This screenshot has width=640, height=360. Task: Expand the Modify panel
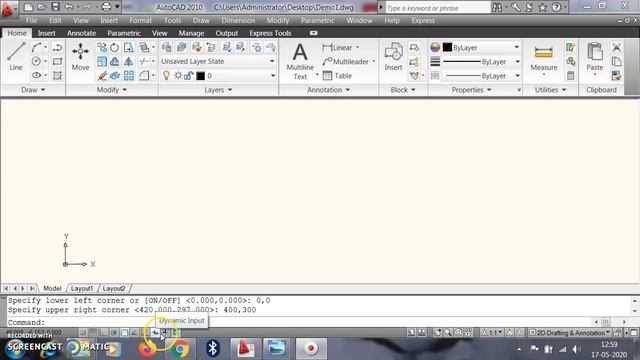coord(111,90)
